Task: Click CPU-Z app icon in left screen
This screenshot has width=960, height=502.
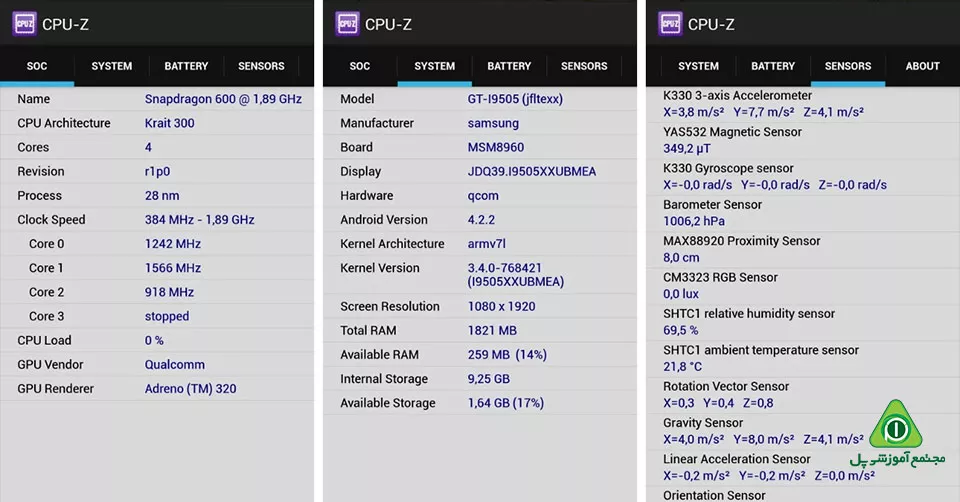Action: (24, 24)
